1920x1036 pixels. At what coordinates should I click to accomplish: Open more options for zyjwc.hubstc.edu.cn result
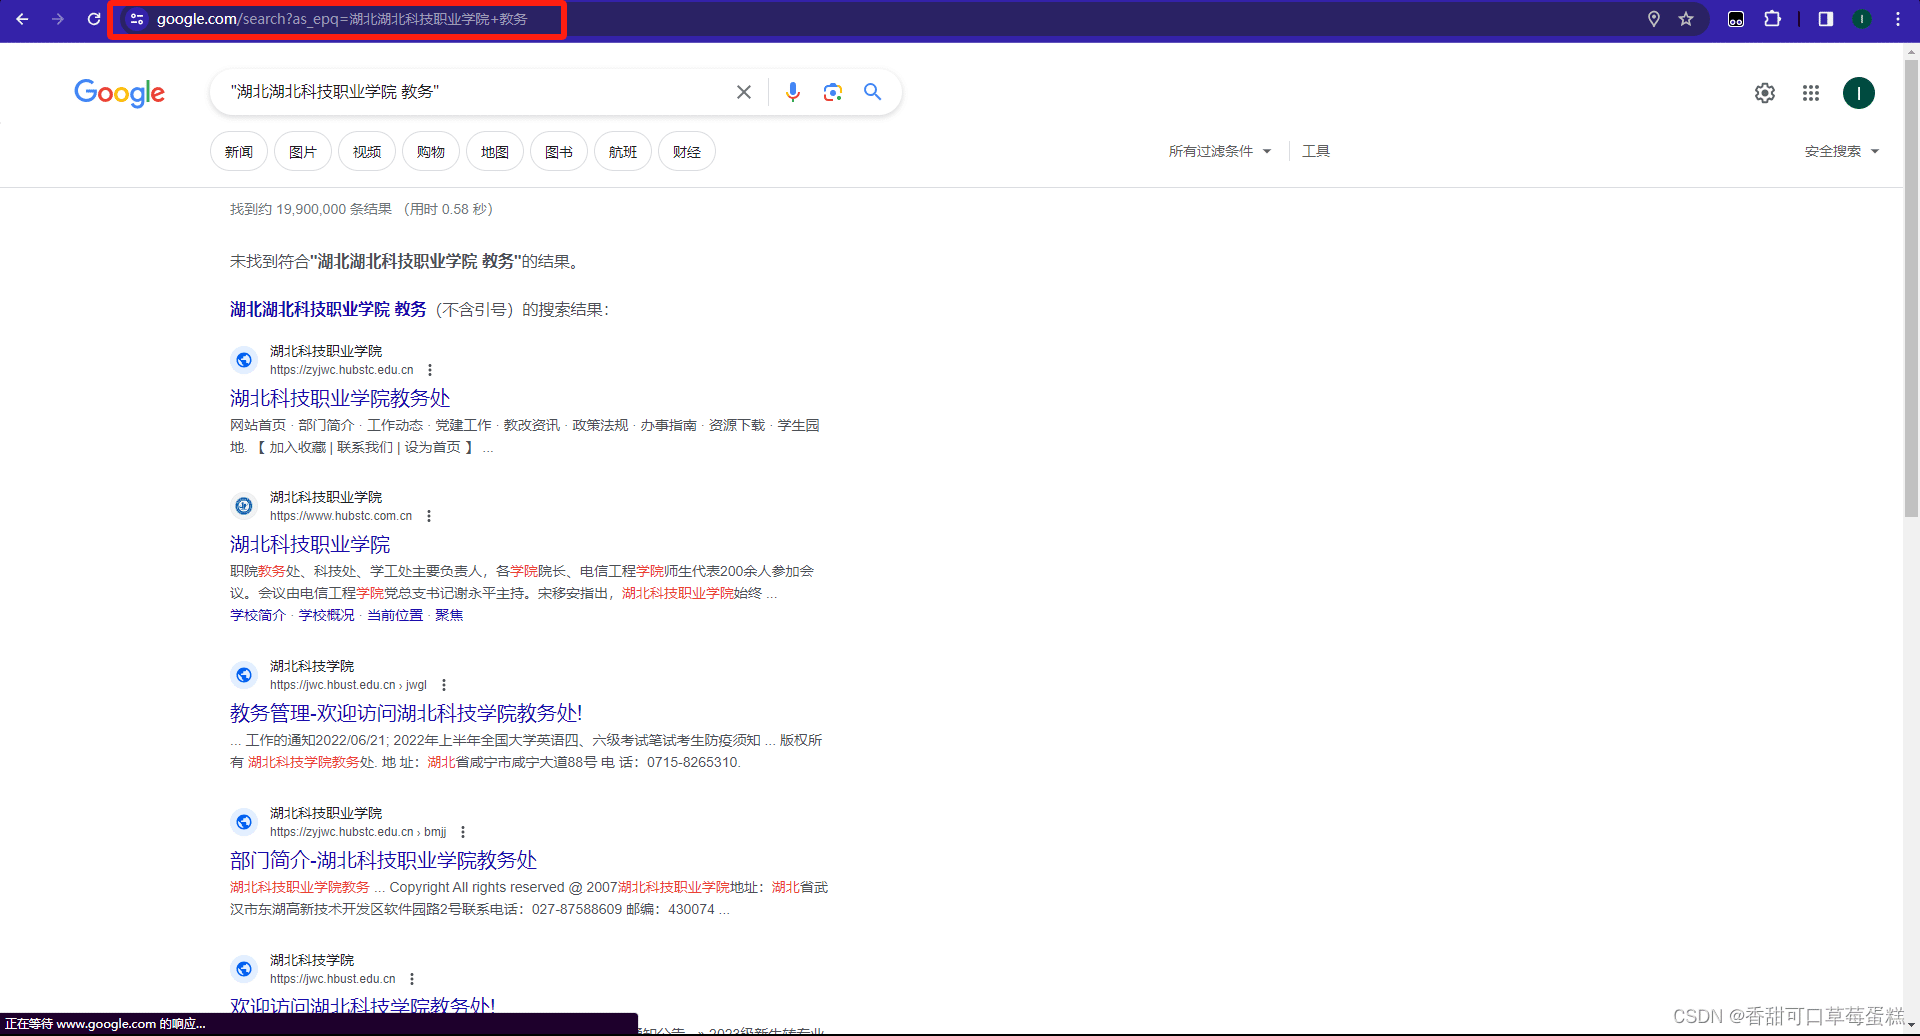click(x=430, y=370)
